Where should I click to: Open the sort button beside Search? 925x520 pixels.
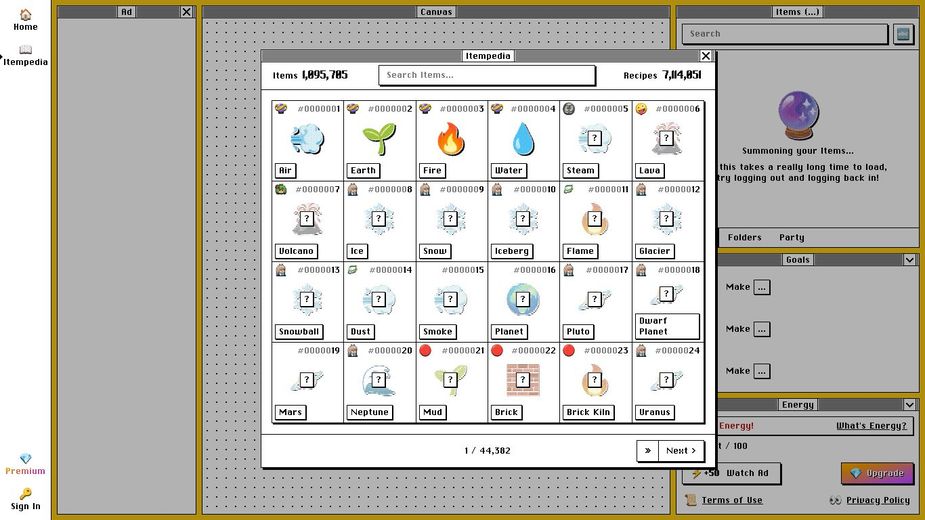[904, 34]
